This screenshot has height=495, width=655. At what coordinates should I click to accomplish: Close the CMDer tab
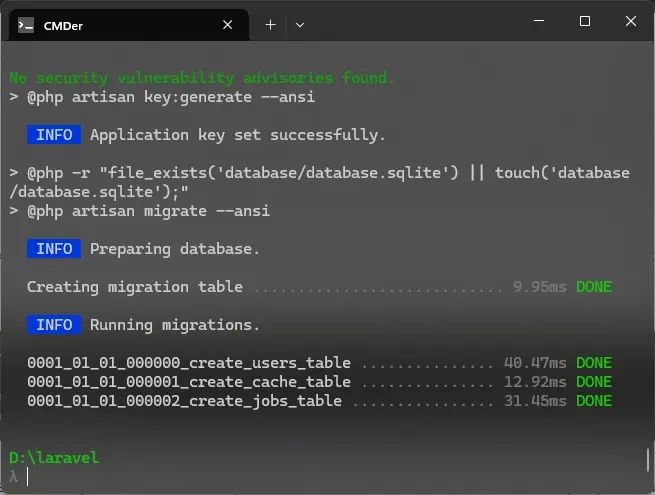(227, 25)
